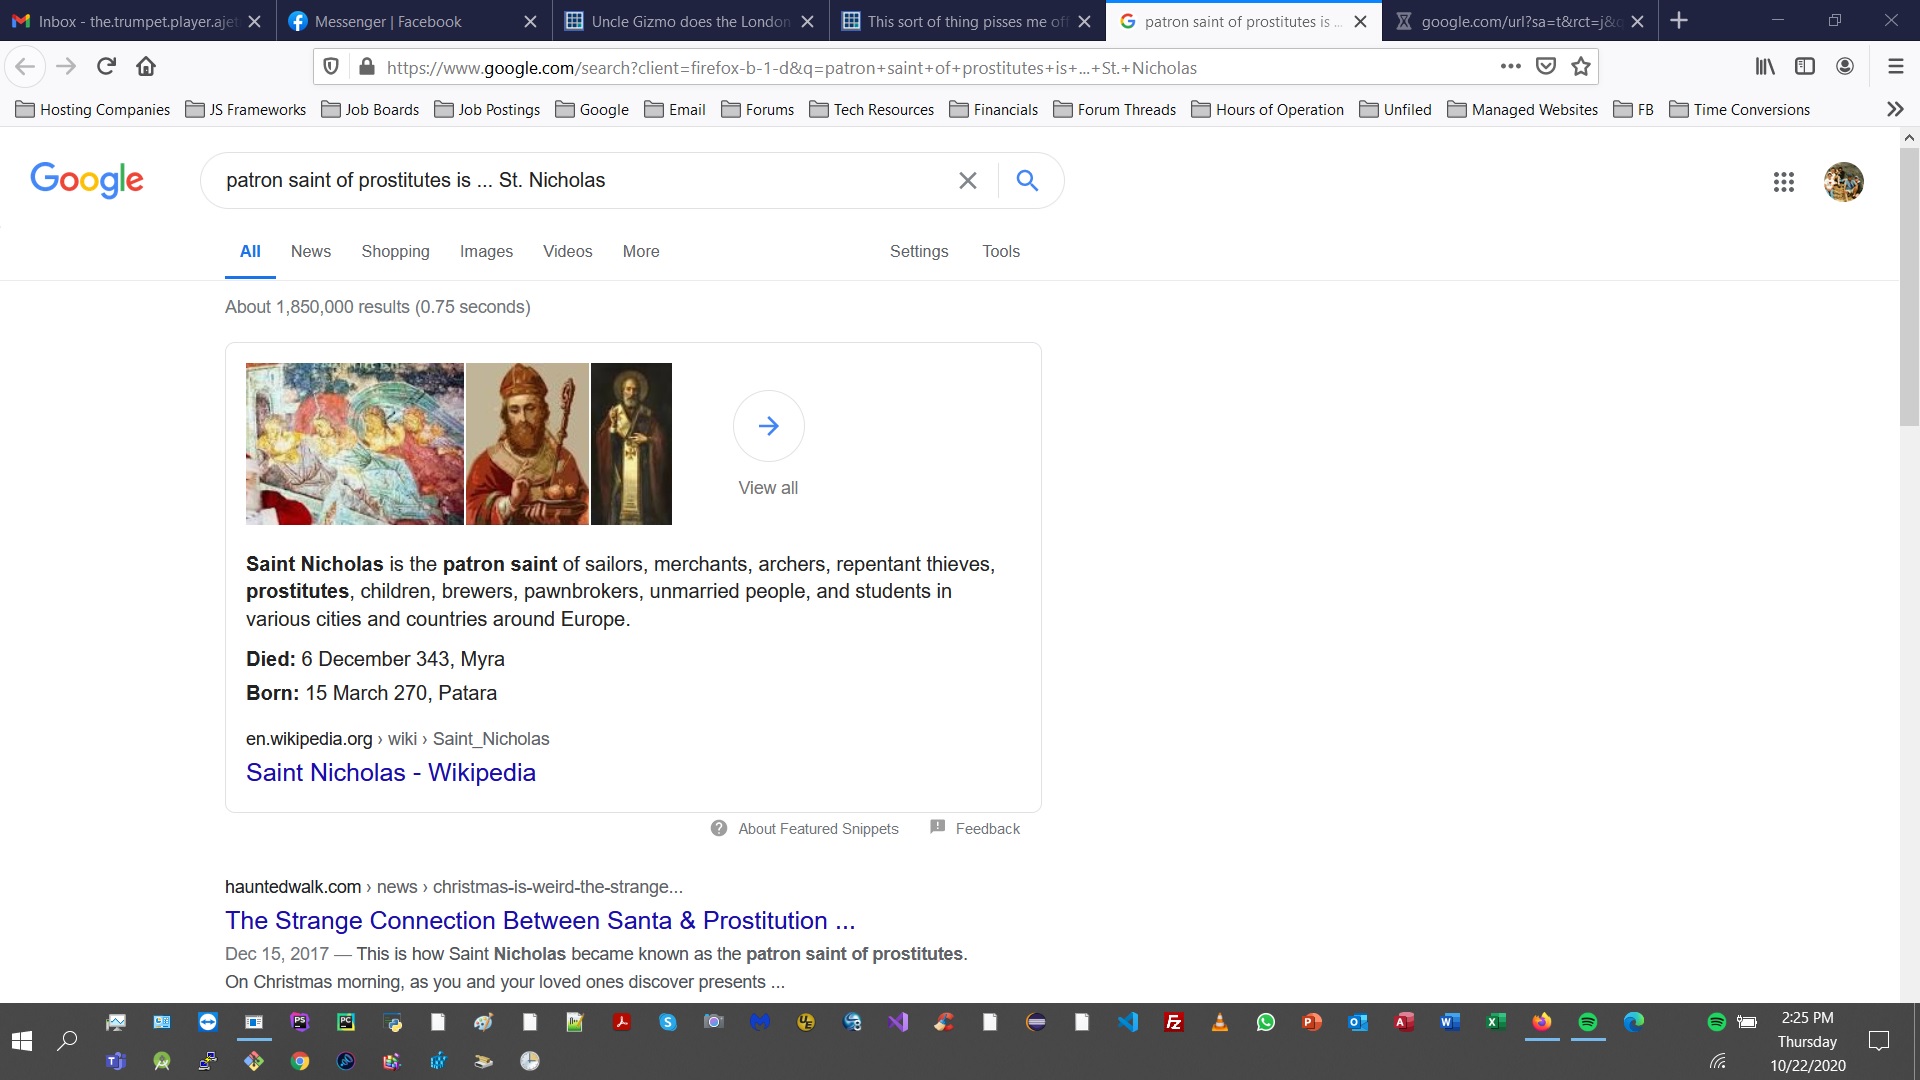Open the JS Frameworks bookmark folder
The image size is (1920, 1080).
[x=246, y=110]
